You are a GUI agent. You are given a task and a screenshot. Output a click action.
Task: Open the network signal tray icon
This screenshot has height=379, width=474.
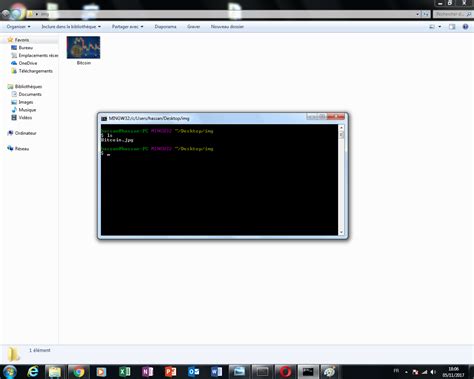tap(424, 372)
